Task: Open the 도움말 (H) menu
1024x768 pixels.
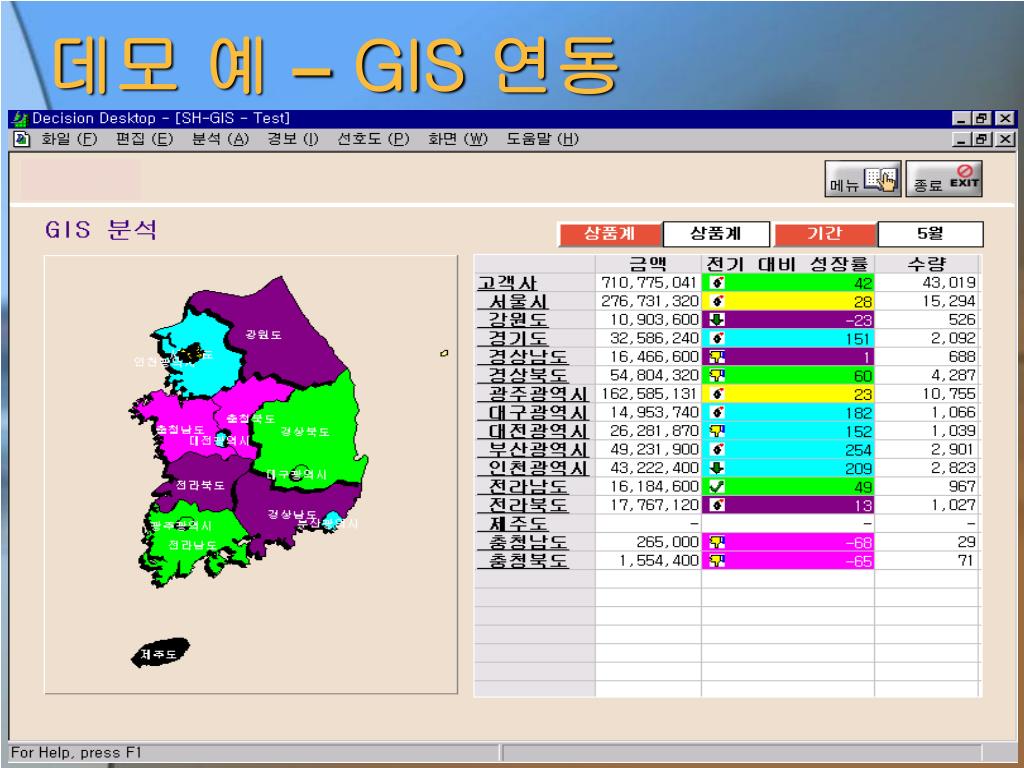Action: 543,139
